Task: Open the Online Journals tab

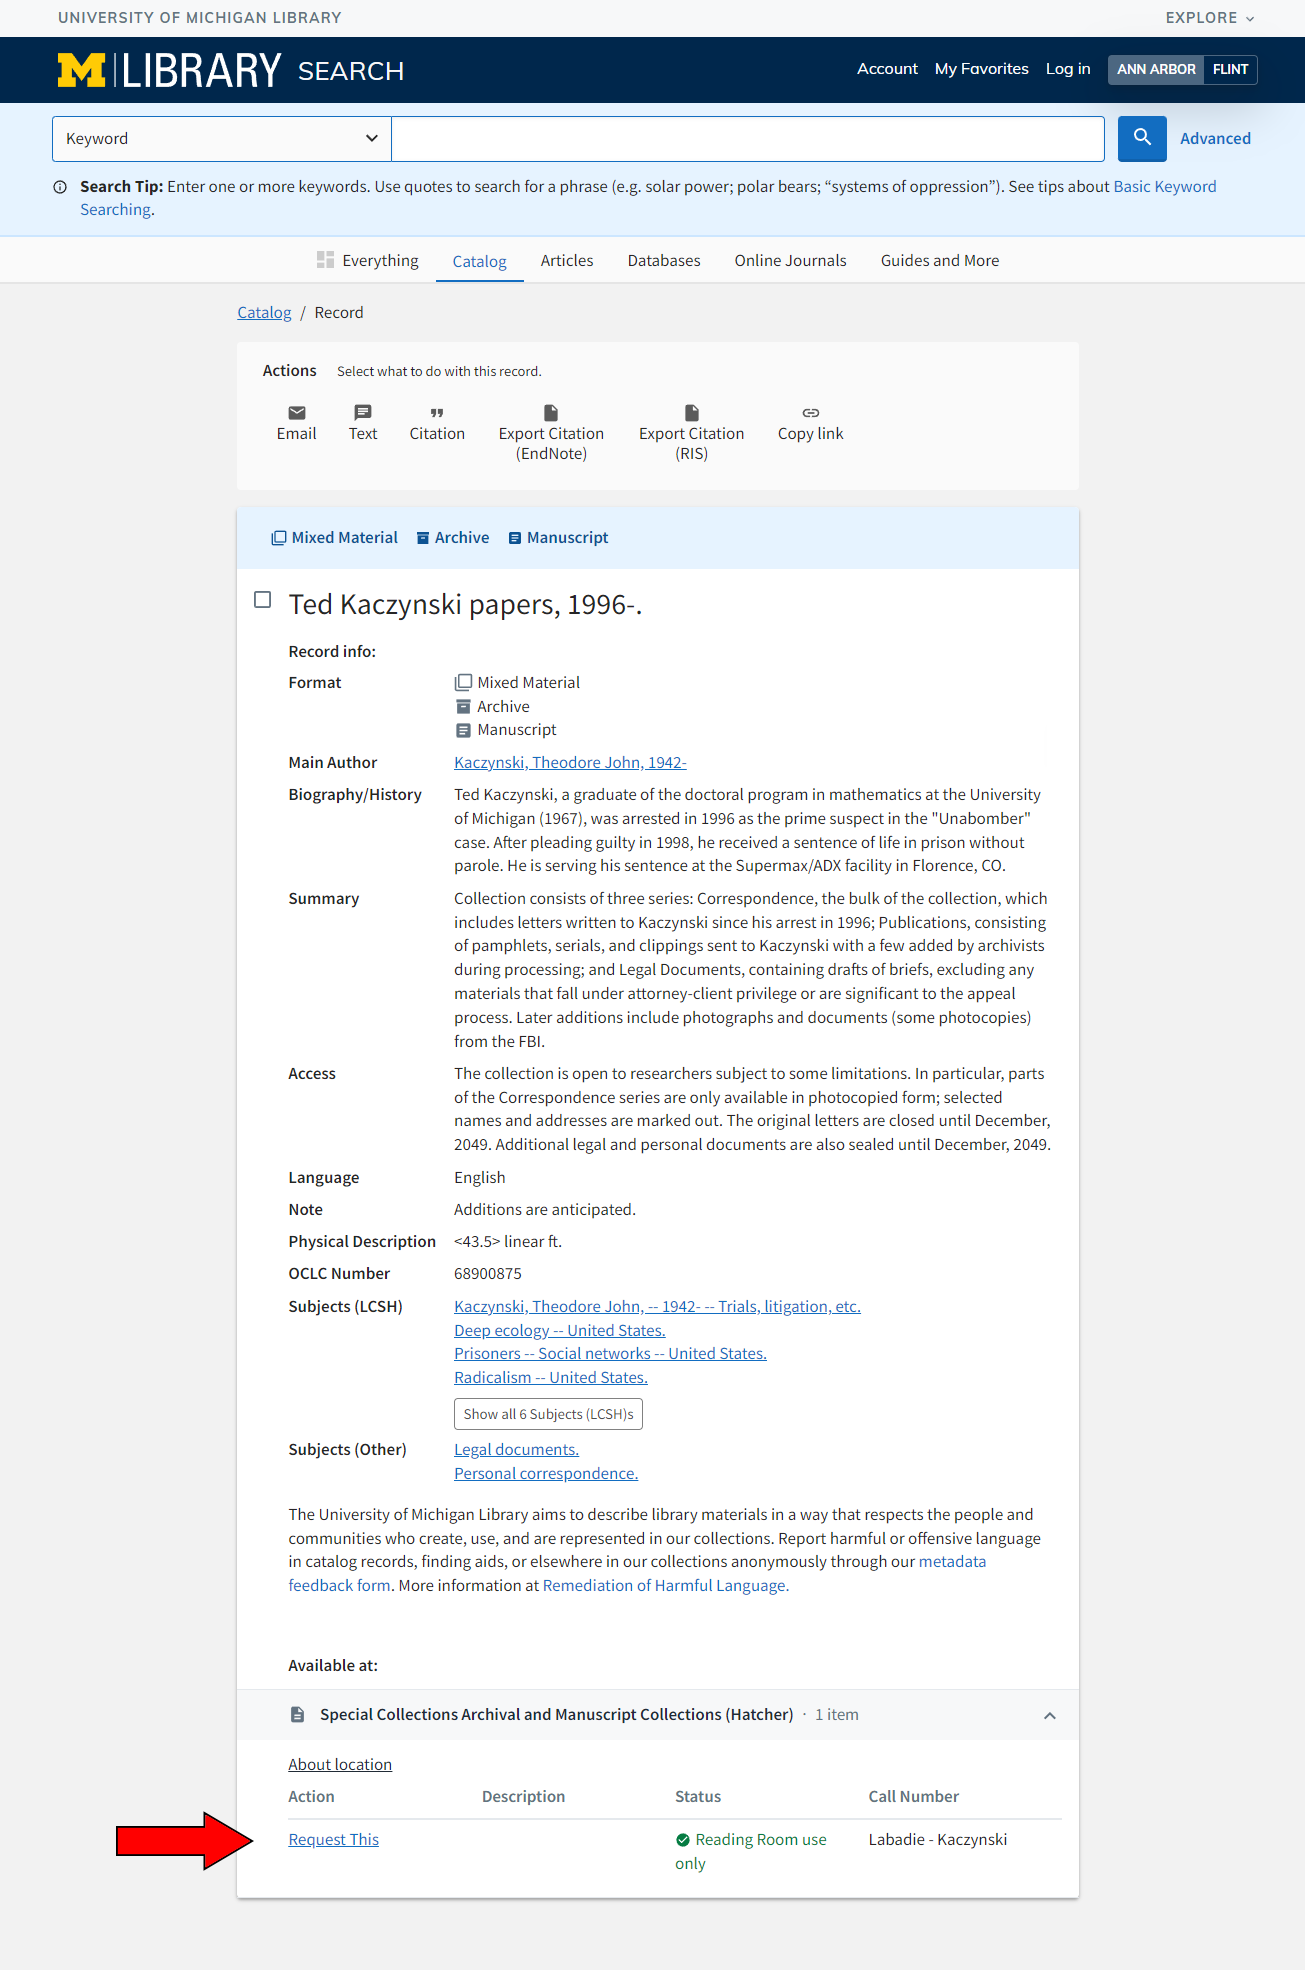Action: point(791,261)
